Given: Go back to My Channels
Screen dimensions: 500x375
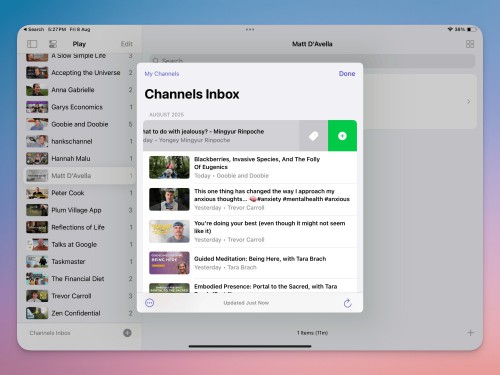Looking at the screenshot, I should (x=162, y=74).
